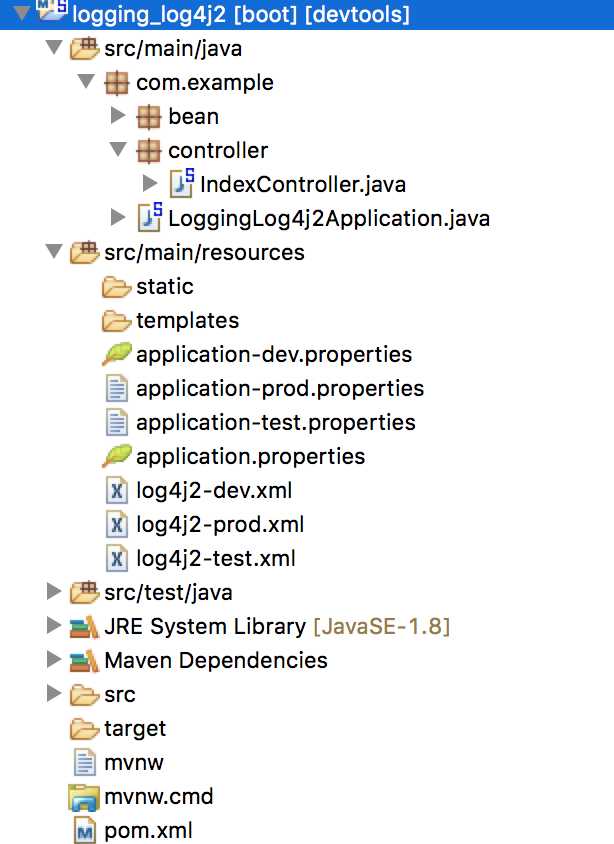This screenshot has width=614, height=844.
Task: Select the bean package label
Action: pyautogui.click(x=193, y=116)
